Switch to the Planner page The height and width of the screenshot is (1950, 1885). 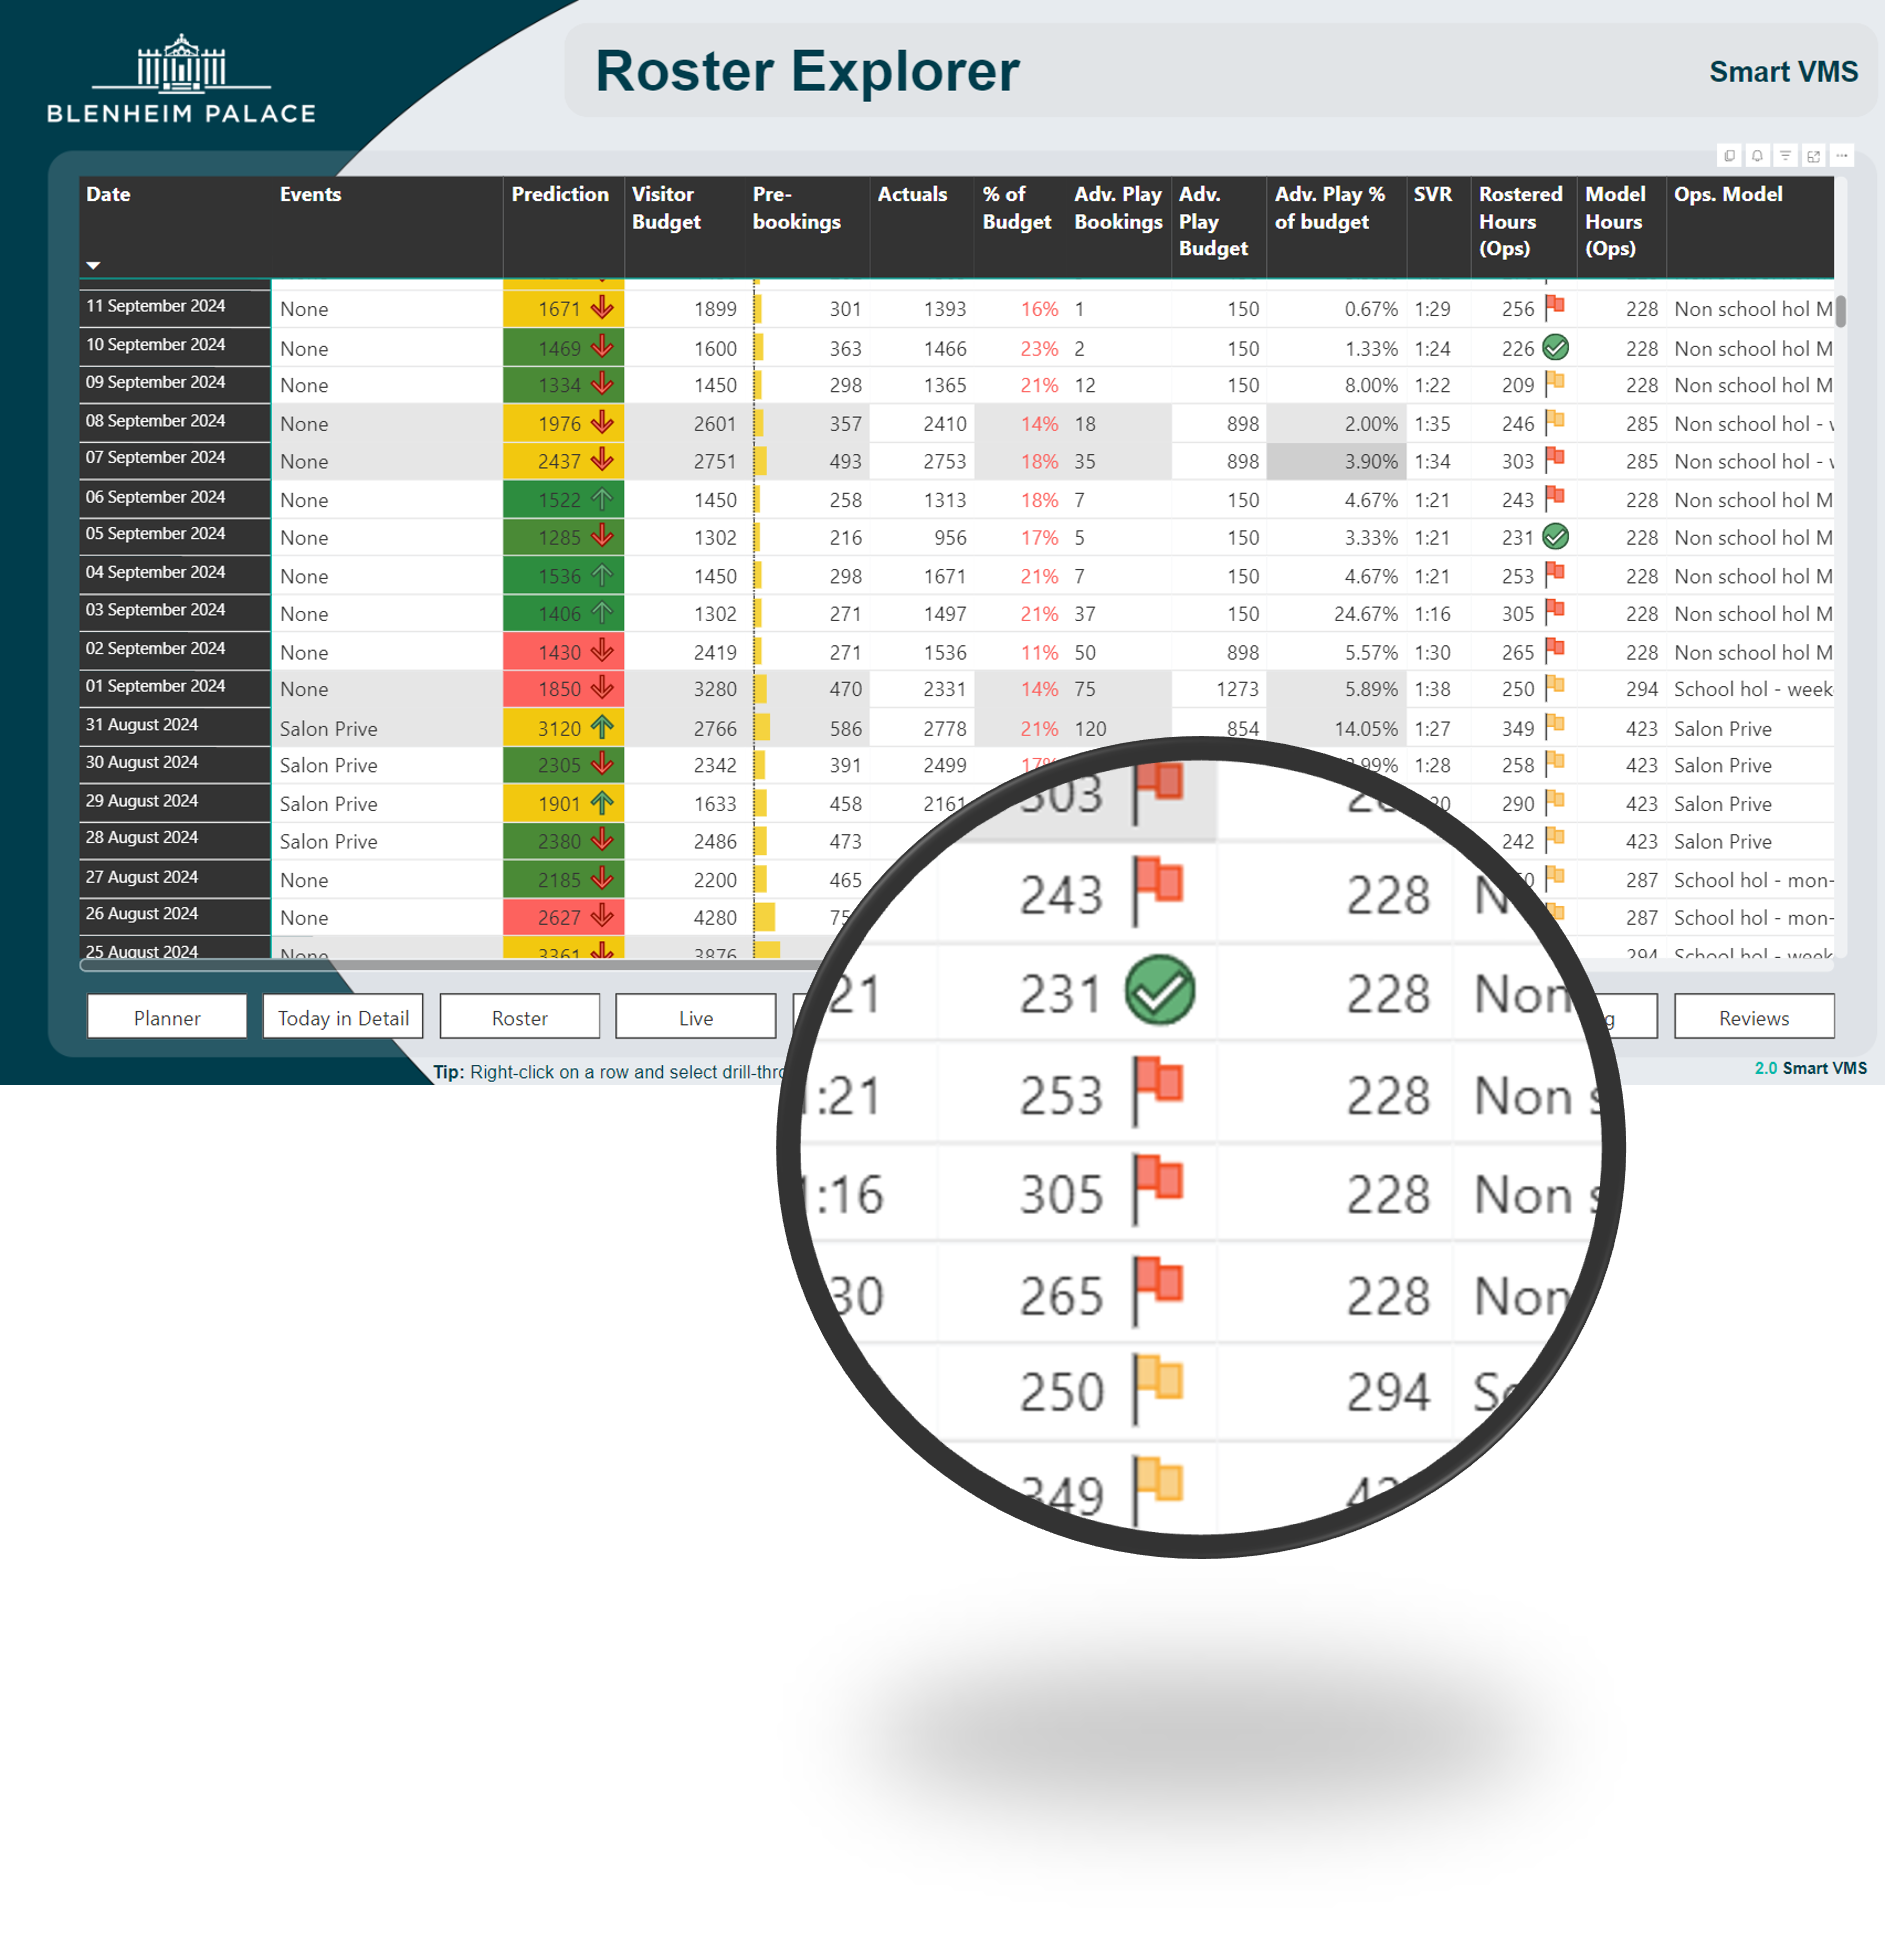[167, 1017]
